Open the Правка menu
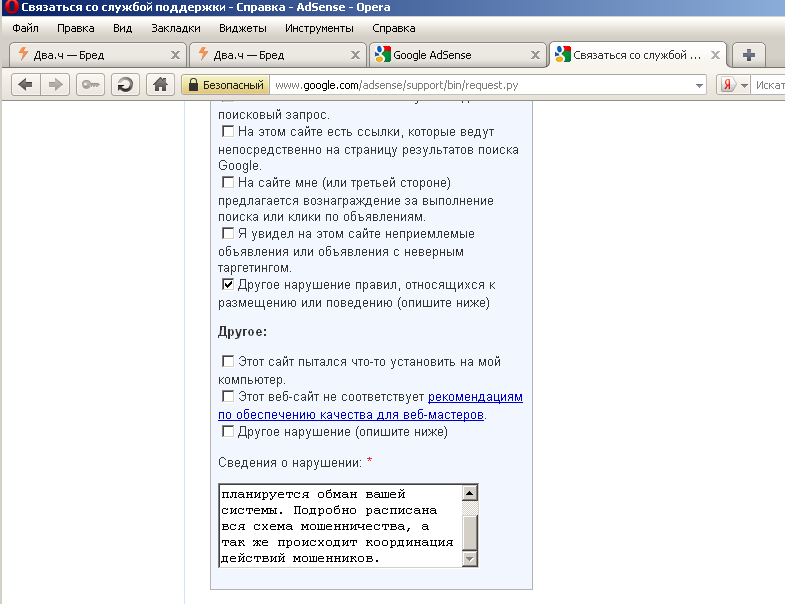This screenshot has width=785, height=604. [x=76, y=28]
